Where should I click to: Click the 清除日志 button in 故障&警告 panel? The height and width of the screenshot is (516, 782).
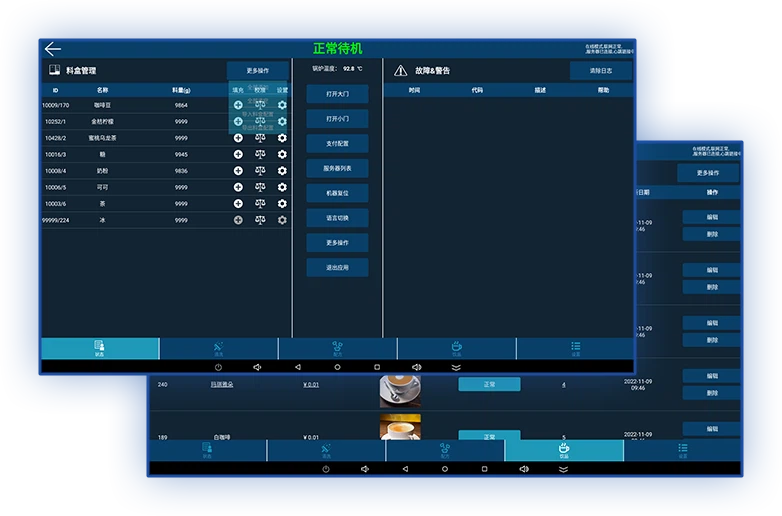[601, 71]
